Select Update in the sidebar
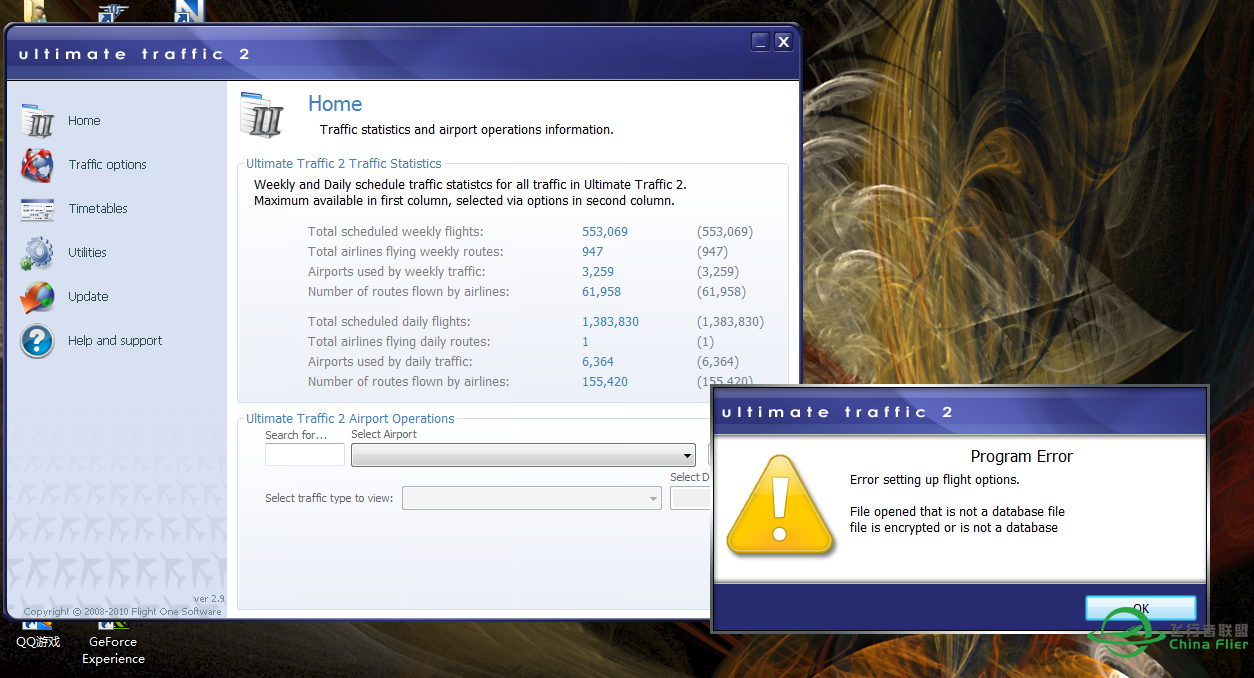Image resolution: width=1254 pixels, height=678 pixels. (88, 297)
